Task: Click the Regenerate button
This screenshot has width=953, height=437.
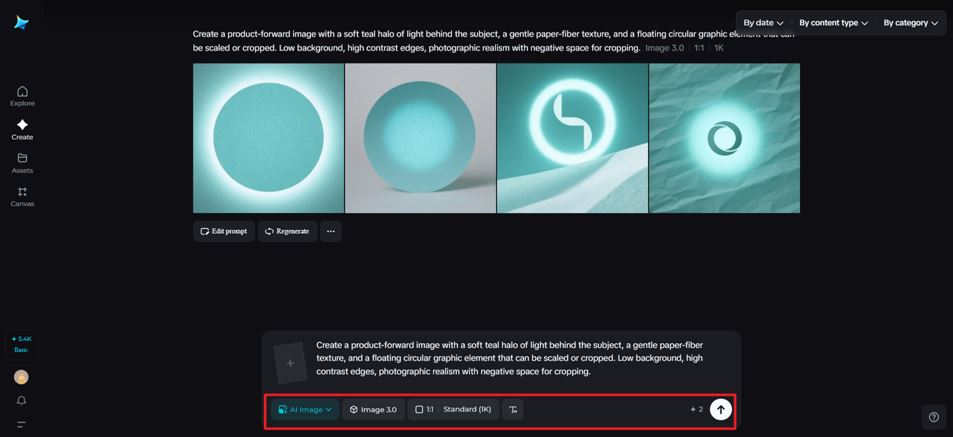Action: tap(287, 231)
